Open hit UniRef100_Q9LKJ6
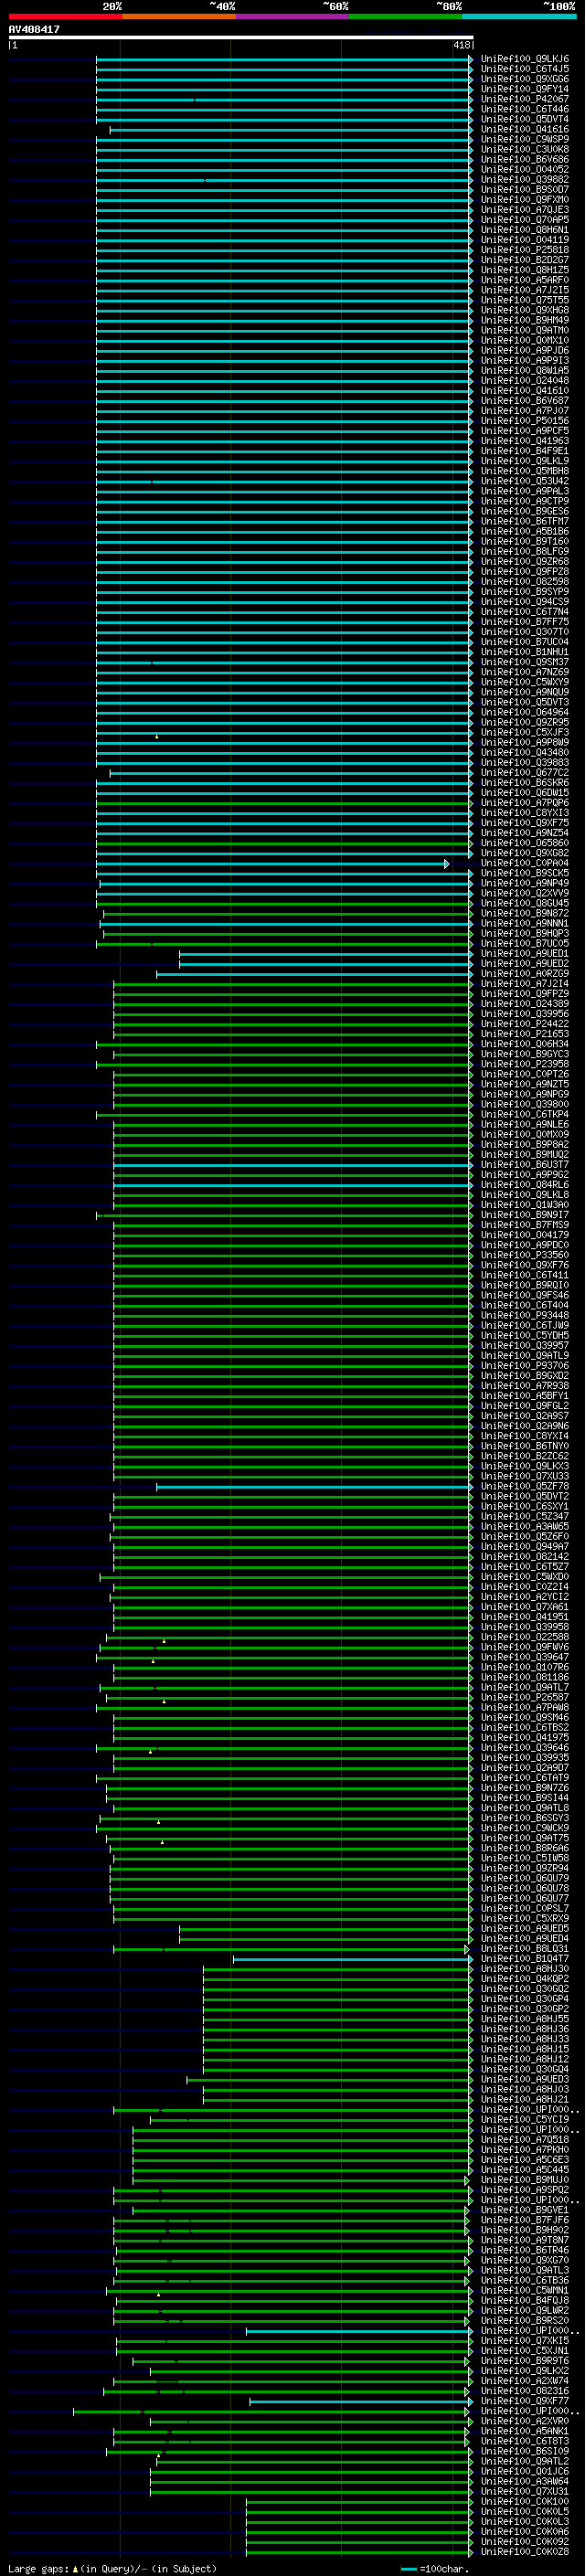 (x=525, y=59)
